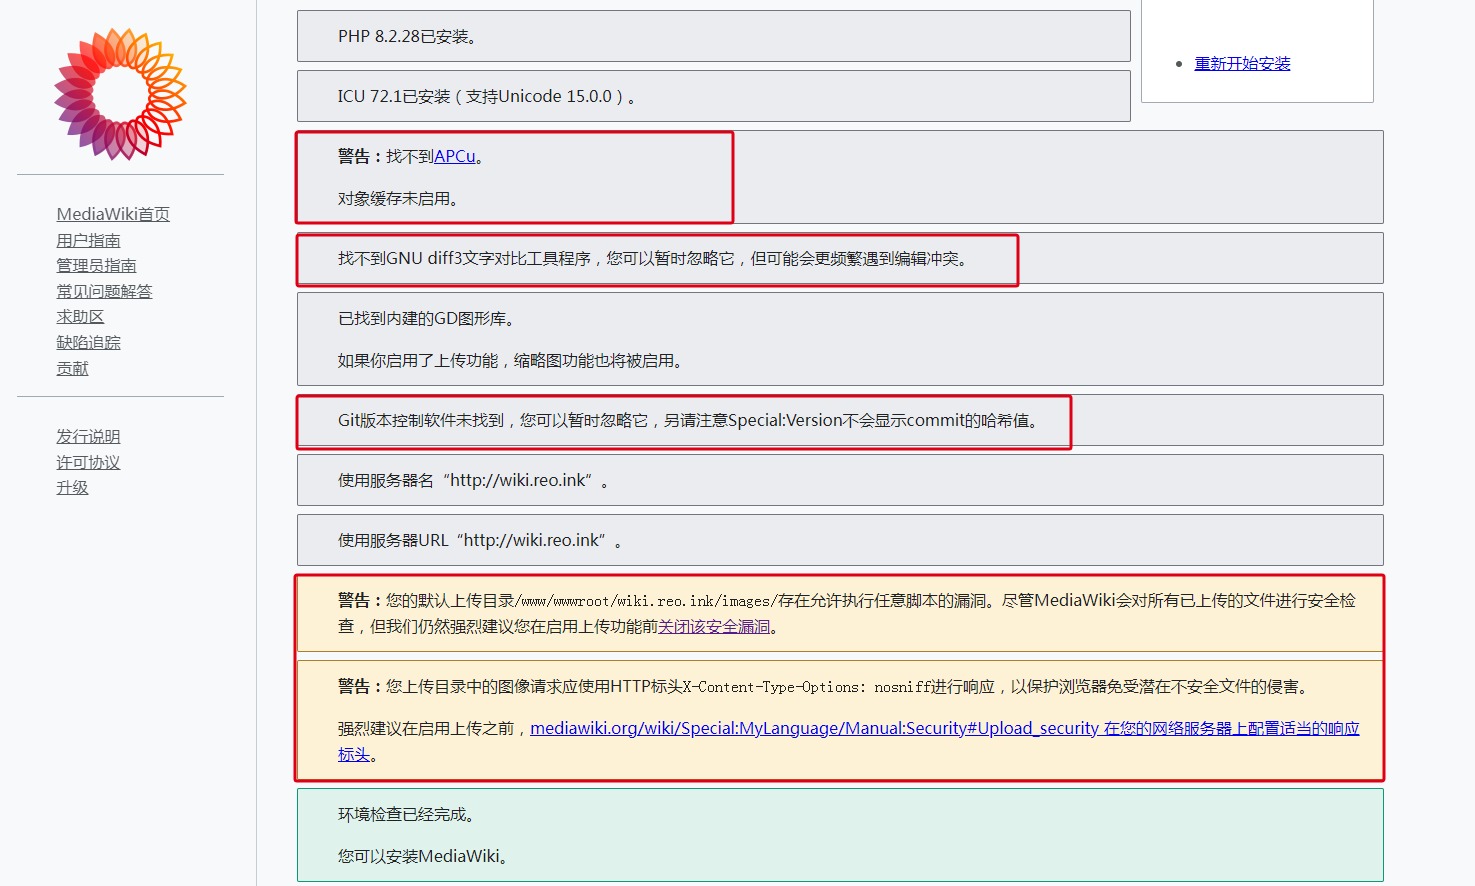
Task: Open the 发行说明 page
Action: coord(88,436)
